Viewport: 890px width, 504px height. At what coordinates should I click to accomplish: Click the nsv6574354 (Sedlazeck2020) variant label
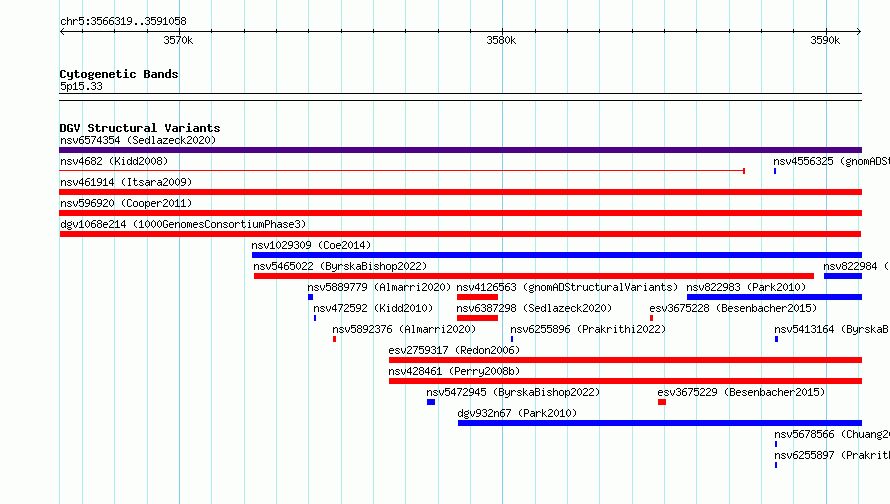138,140
